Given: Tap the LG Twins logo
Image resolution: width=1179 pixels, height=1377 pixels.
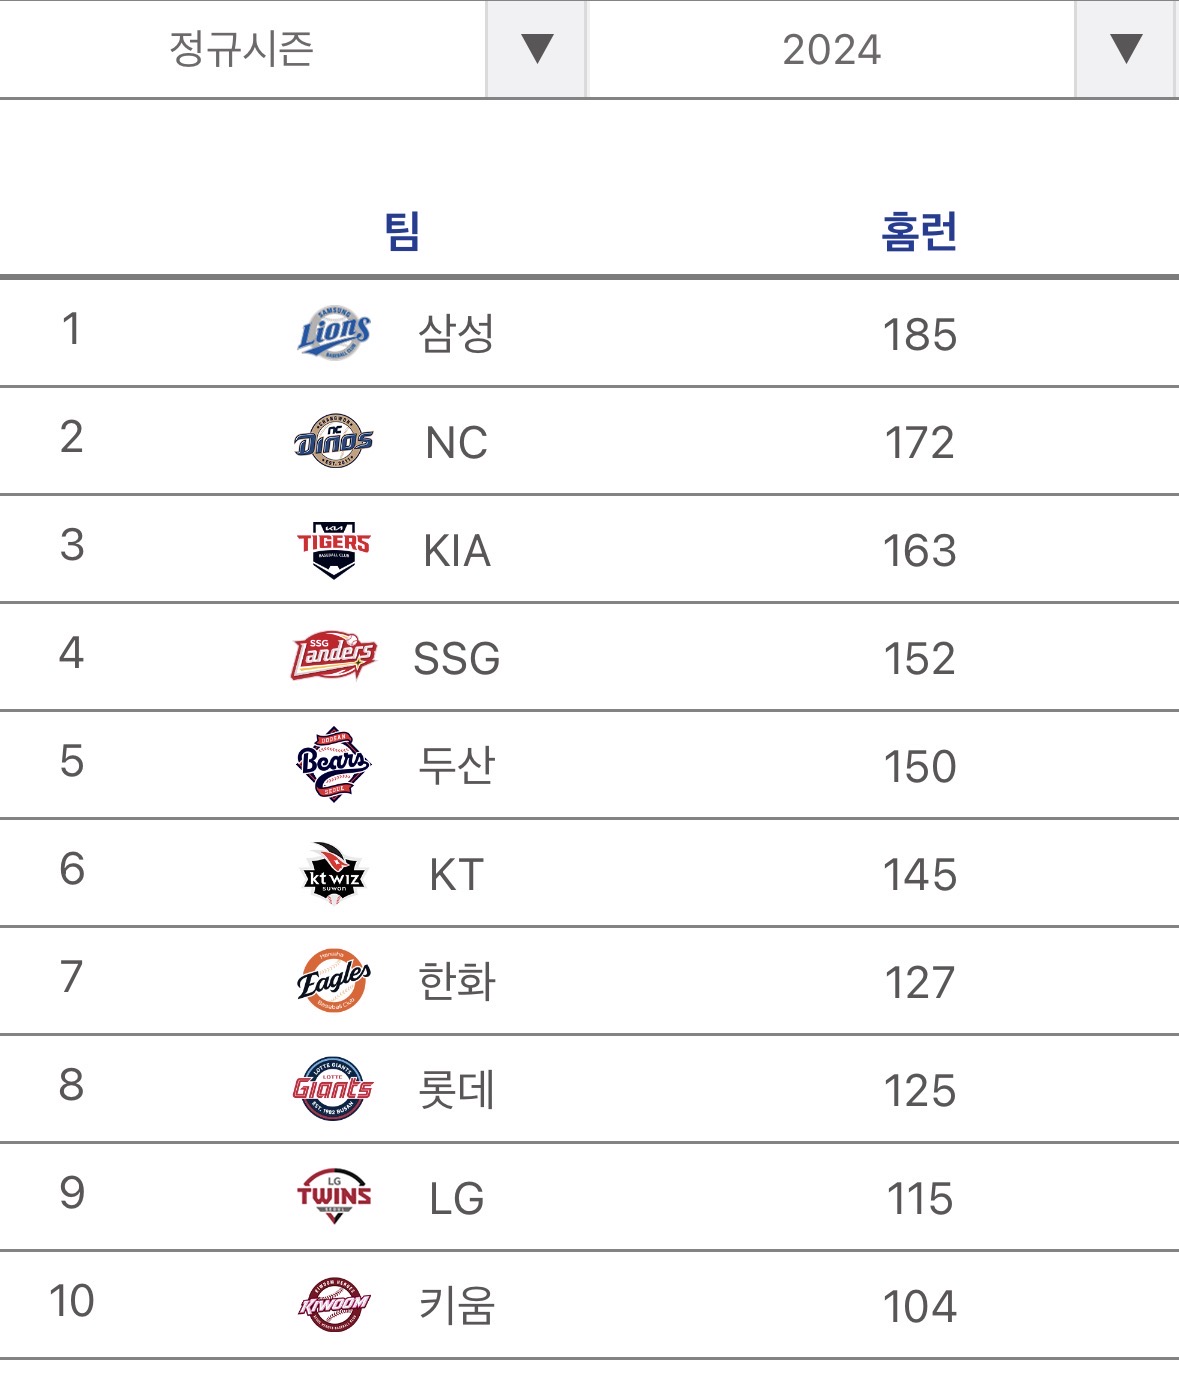Looking at the screenshot, I should tap(334, 1197).
